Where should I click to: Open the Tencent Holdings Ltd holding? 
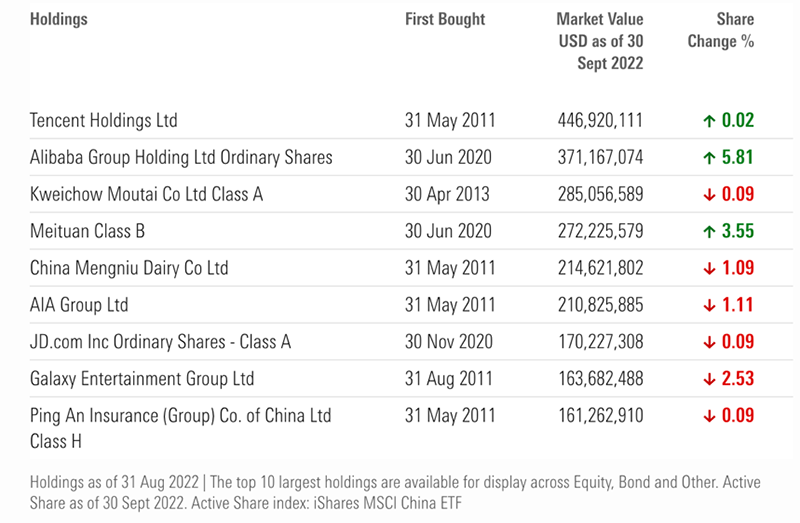pos(103,121)
